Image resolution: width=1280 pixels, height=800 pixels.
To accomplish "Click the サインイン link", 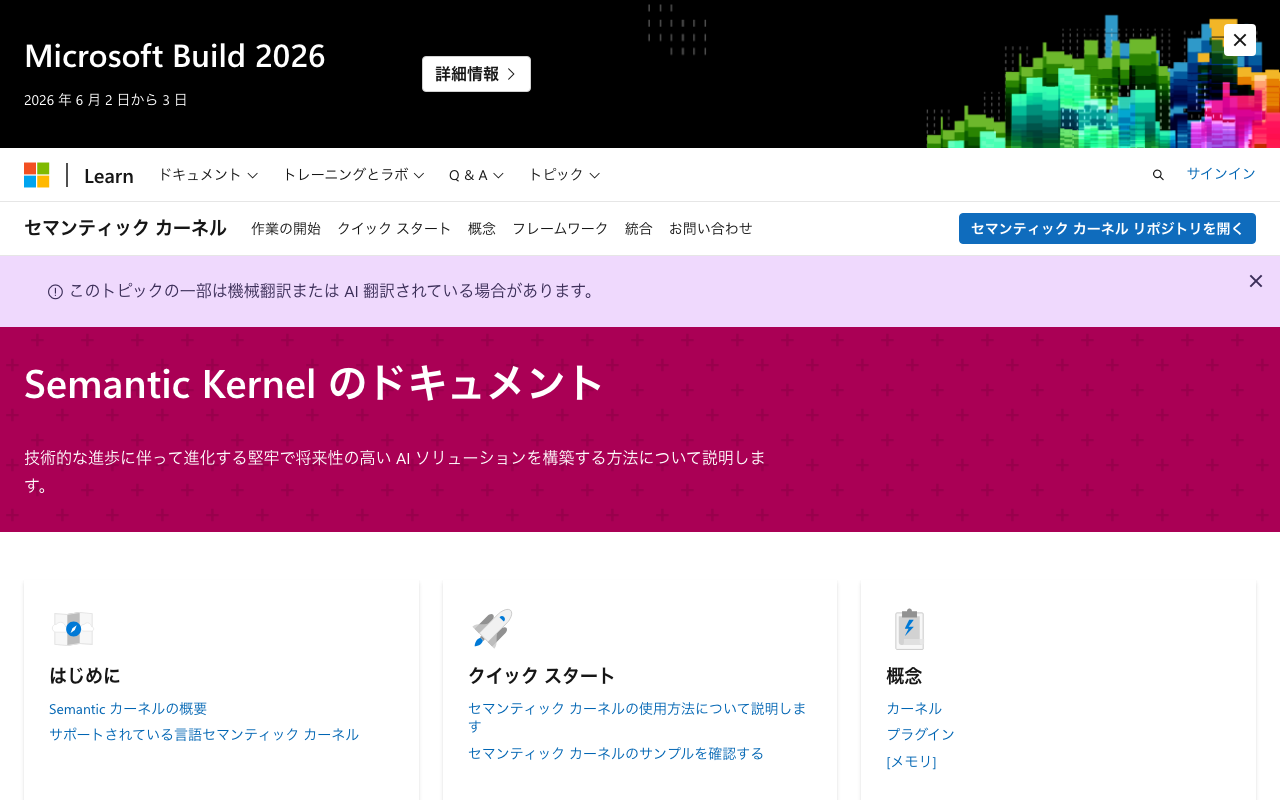I will pyautogui.click(x=1221, y=173).
